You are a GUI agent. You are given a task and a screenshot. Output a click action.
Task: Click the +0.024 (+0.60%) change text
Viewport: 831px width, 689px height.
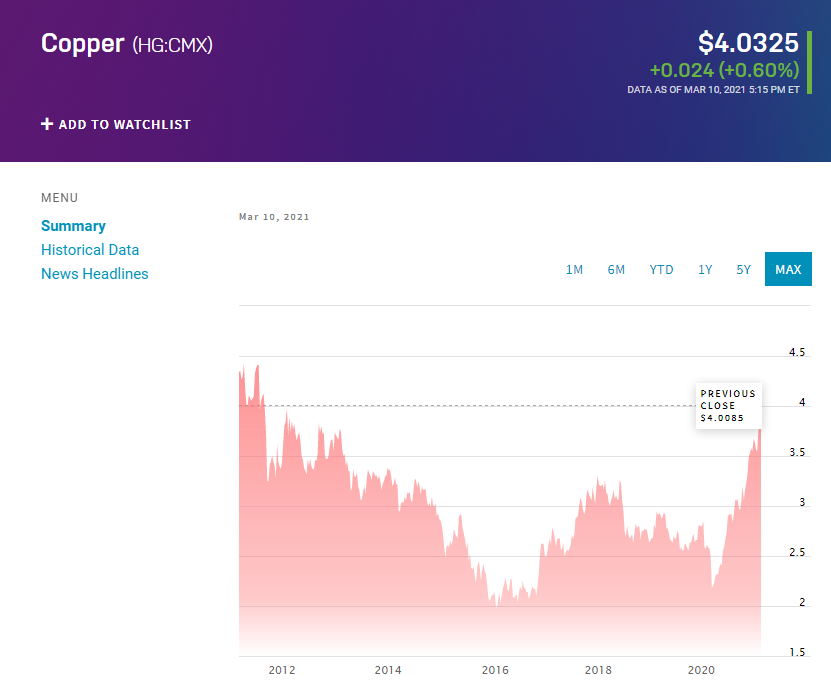724,70
